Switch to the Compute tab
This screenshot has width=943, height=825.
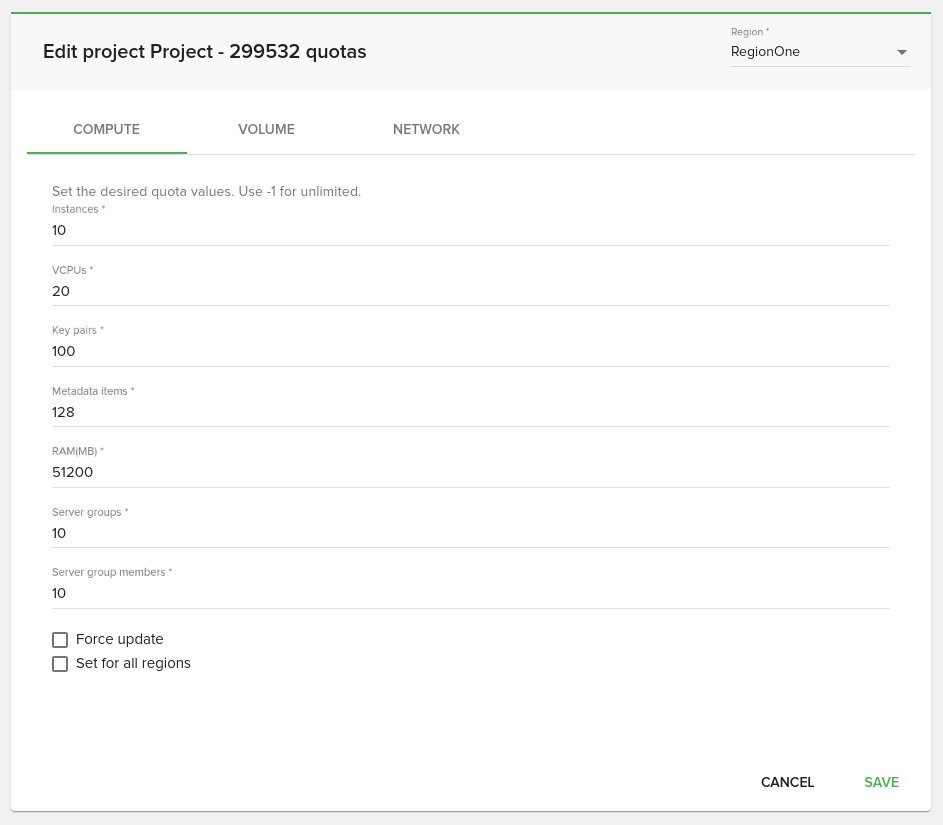[106, 129]
